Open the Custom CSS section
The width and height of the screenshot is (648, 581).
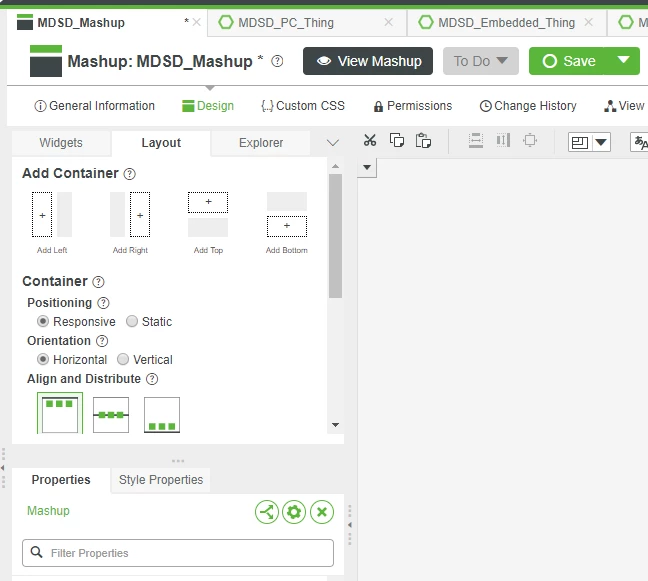click(x=303, y=106)
